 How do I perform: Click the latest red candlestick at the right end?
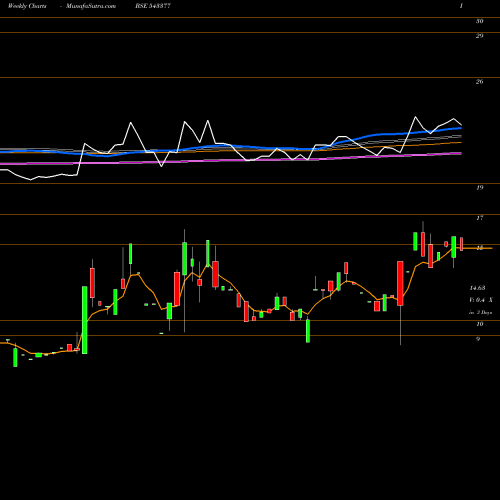(462, 244)
